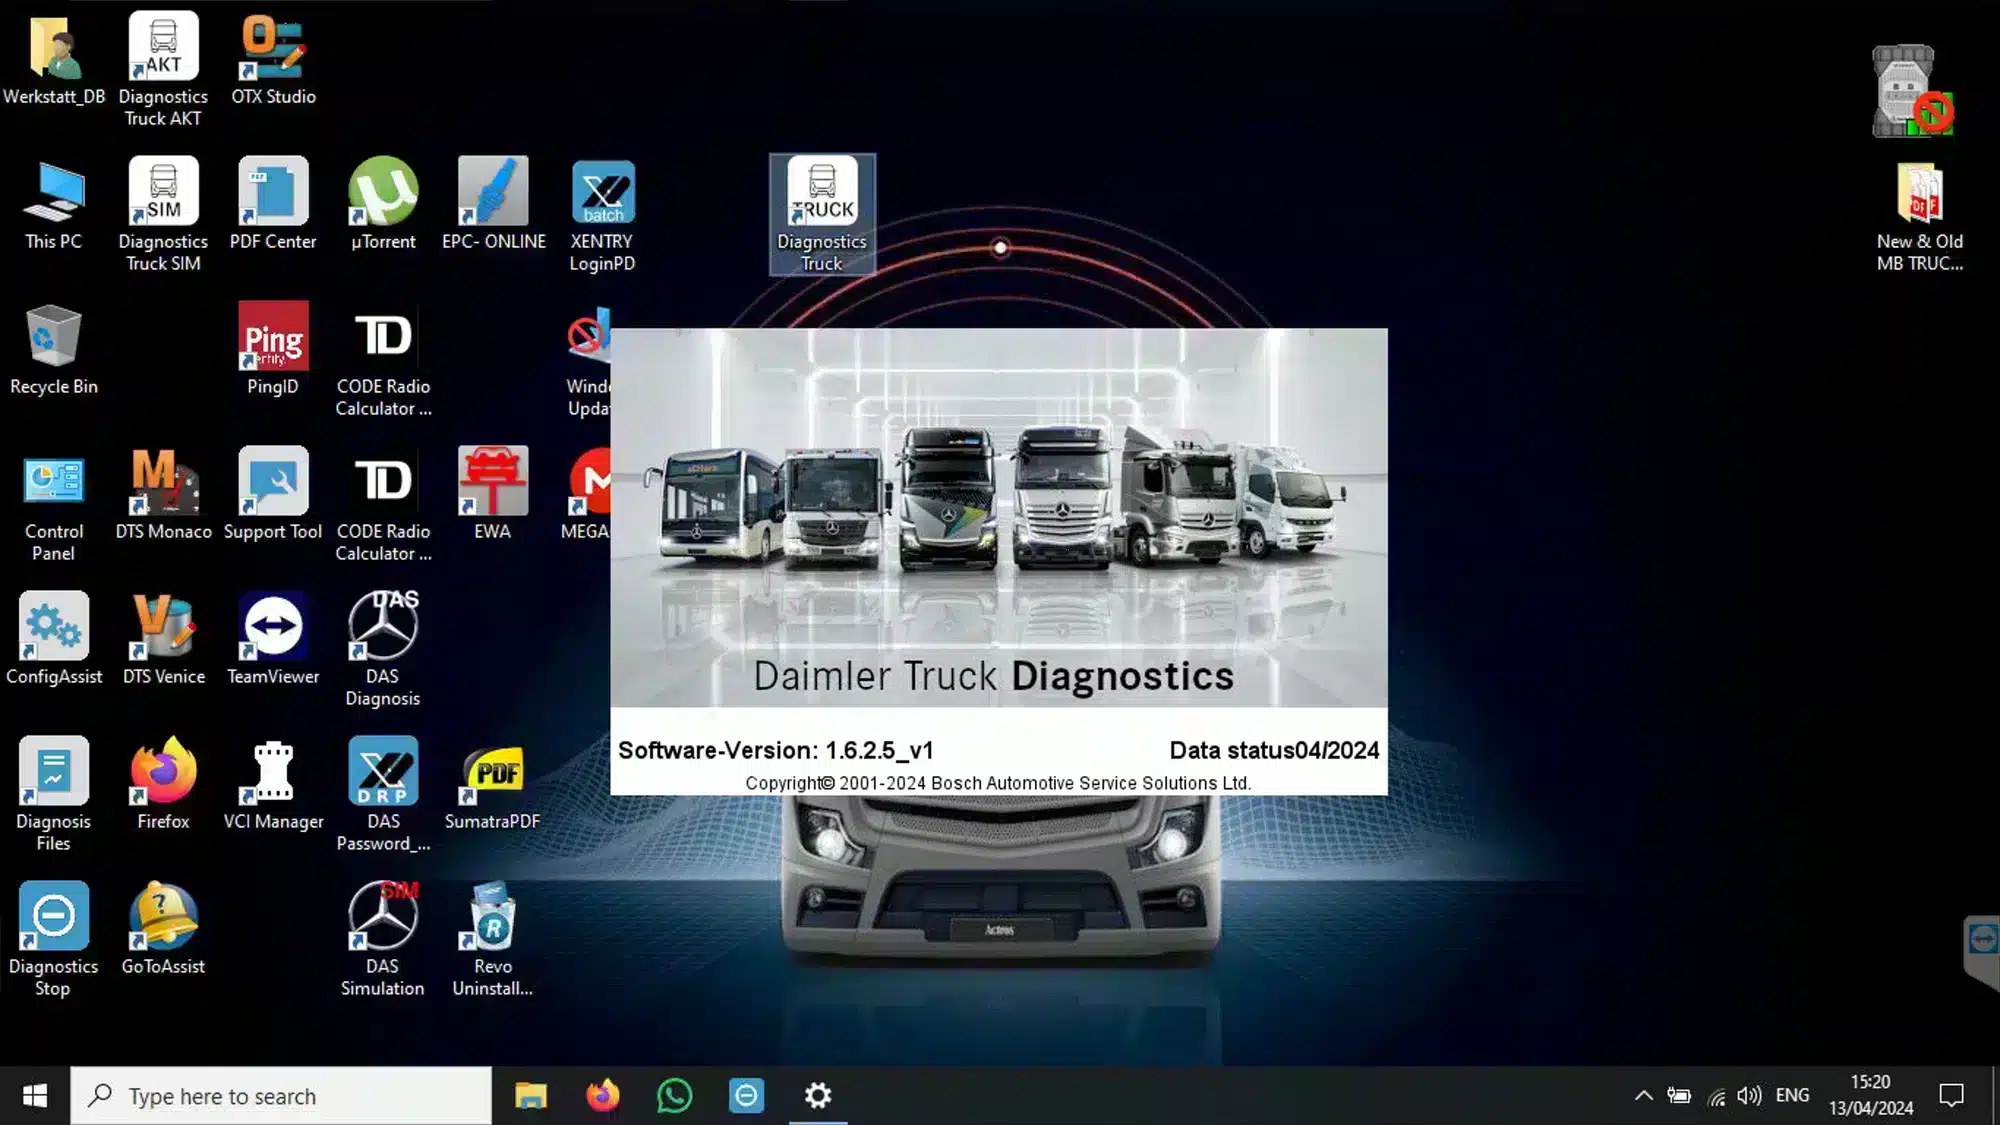Select Software-Version: 1.6.2.5_v1 text
Screen dimensions: 2000x1125
(776, 751)
